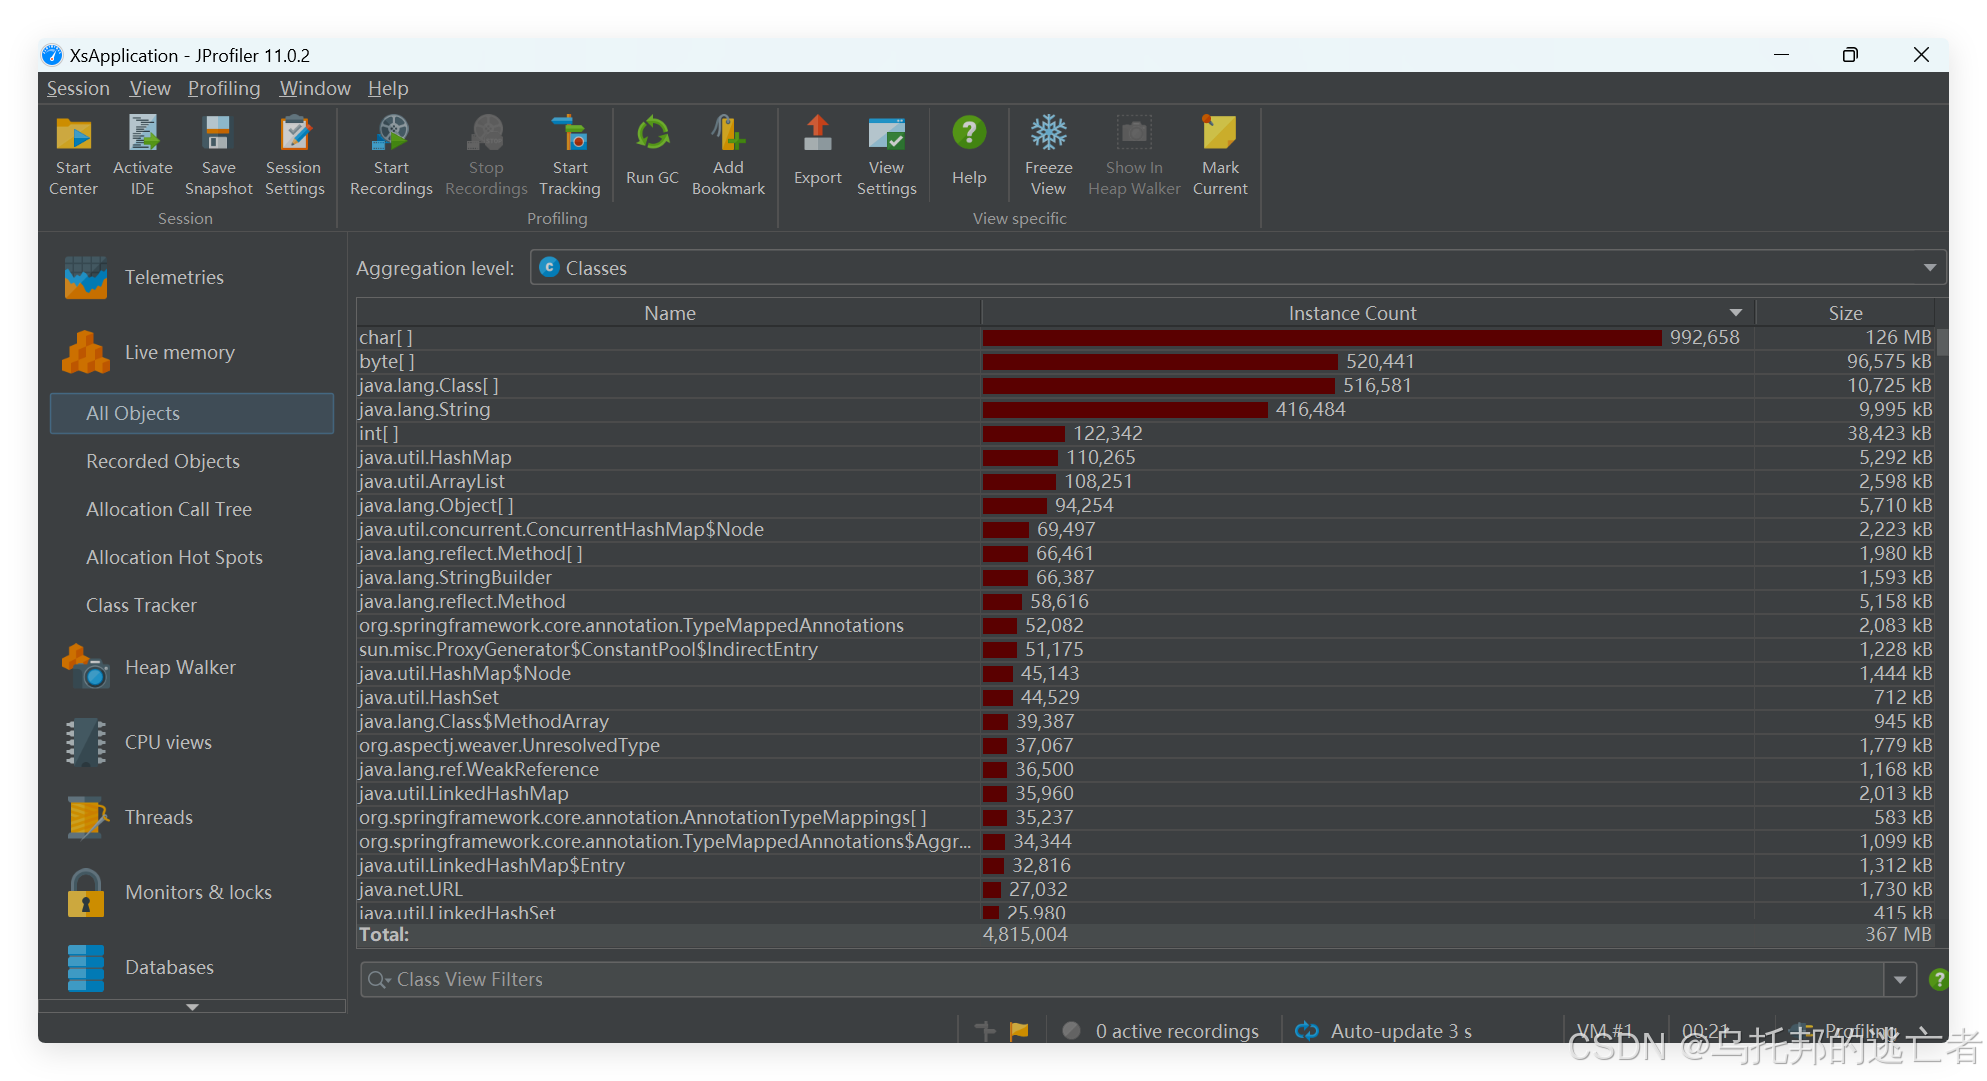Viewport: 1987px width, 1081px height.
Task: Click the table vertical scrollbar thumb
Action: [1942, 343]
